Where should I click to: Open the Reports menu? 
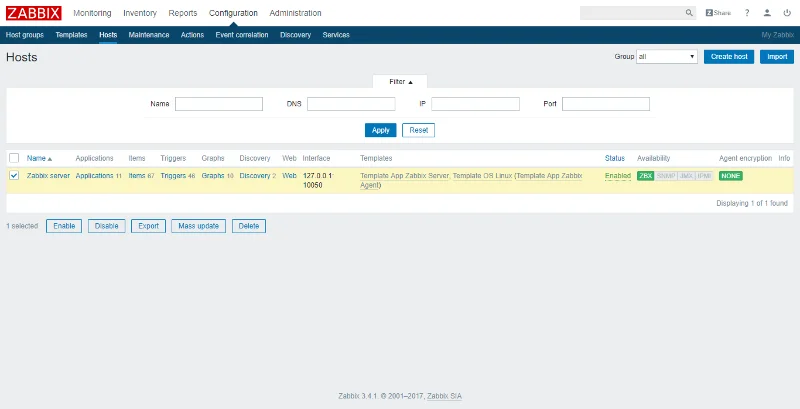[x=183, y=13]
